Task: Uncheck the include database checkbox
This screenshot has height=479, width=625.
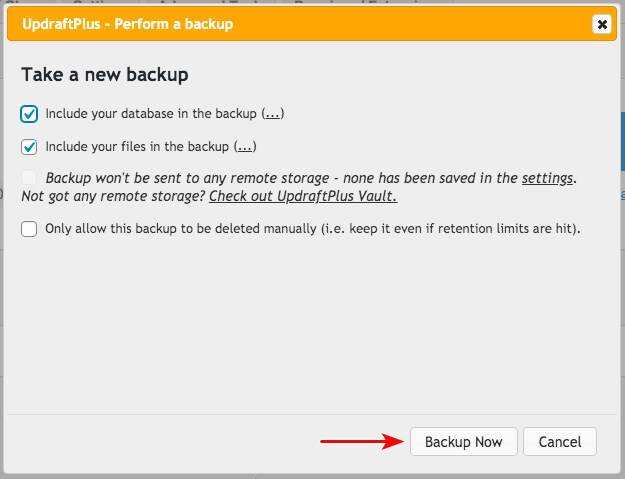Action: (x=29, y=114)
